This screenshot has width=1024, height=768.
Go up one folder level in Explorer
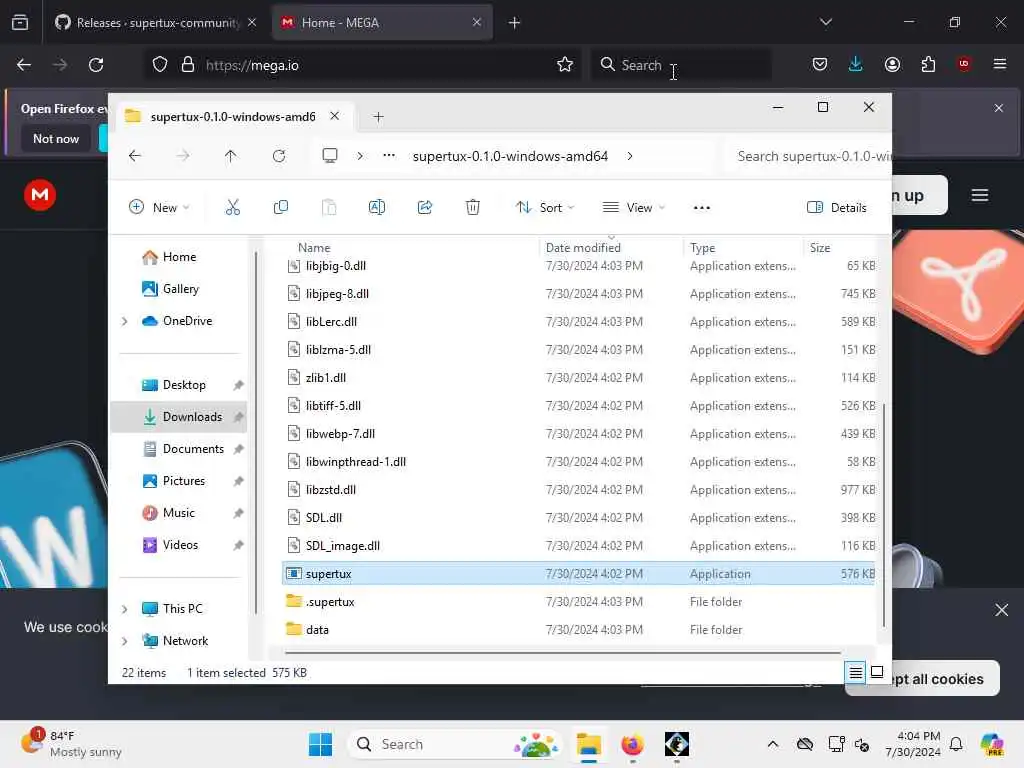[x=231, y=156]
